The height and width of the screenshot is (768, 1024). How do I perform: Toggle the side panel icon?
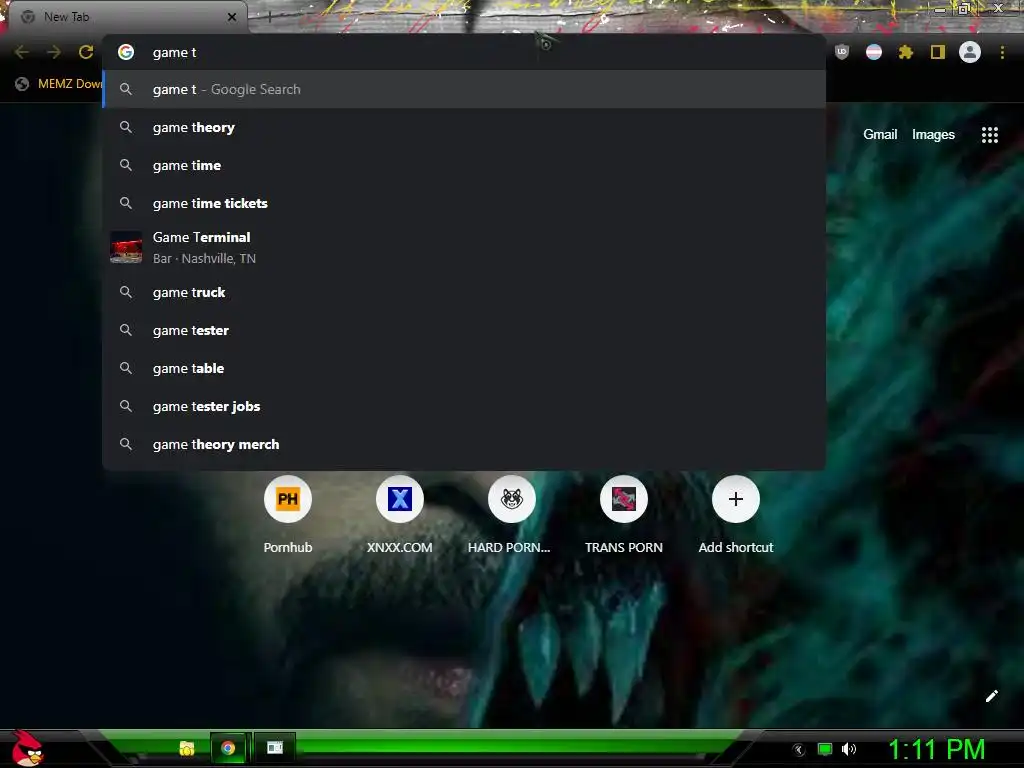[938, 52]
